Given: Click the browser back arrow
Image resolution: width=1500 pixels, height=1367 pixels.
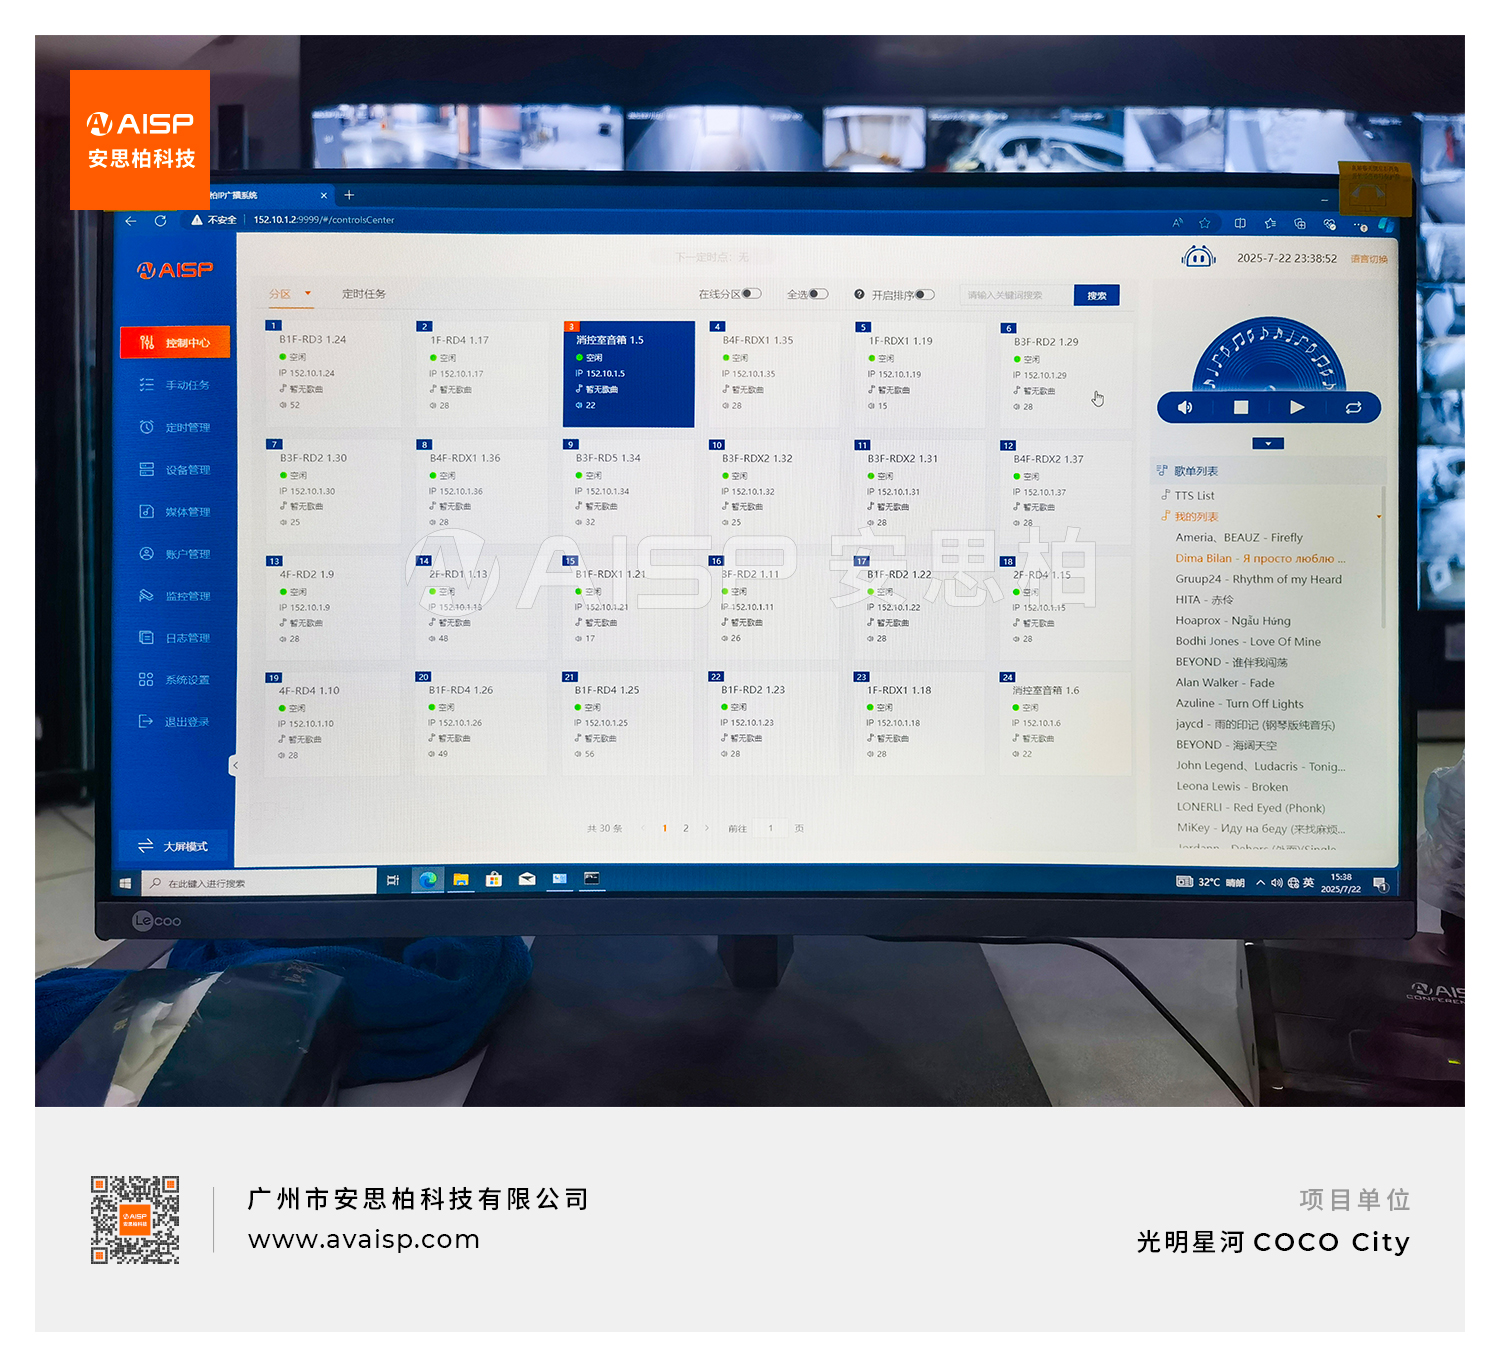Looking at the screenshot, I should (x=131, y=220).
